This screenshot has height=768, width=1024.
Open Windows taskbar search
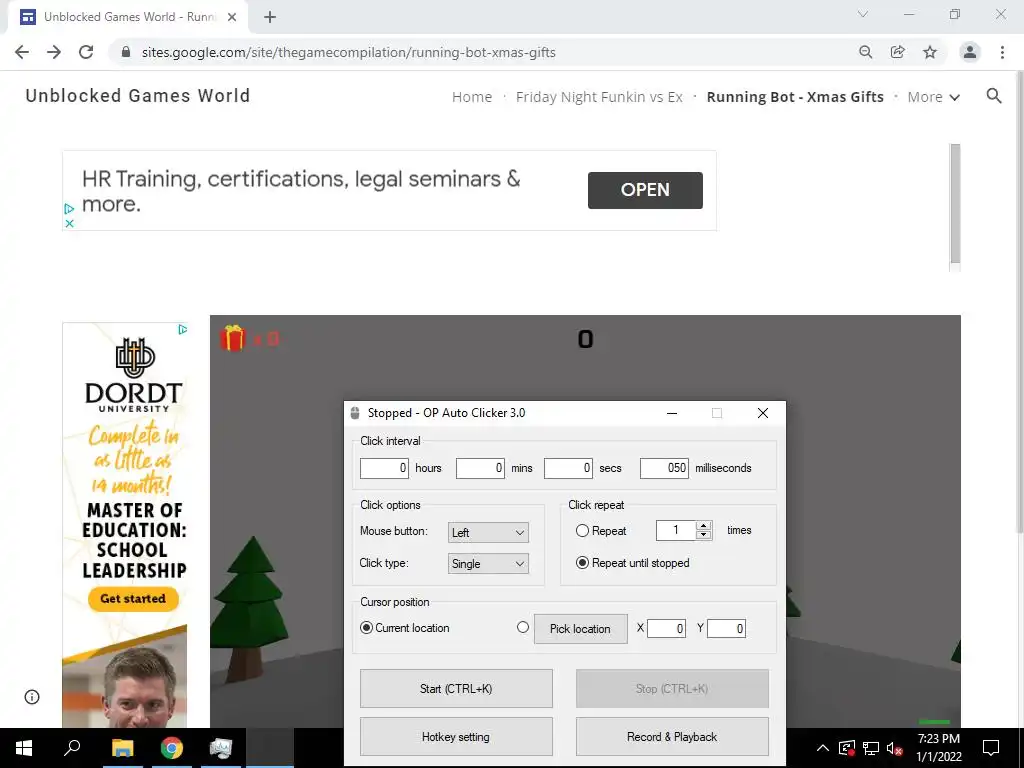[72, 748]
